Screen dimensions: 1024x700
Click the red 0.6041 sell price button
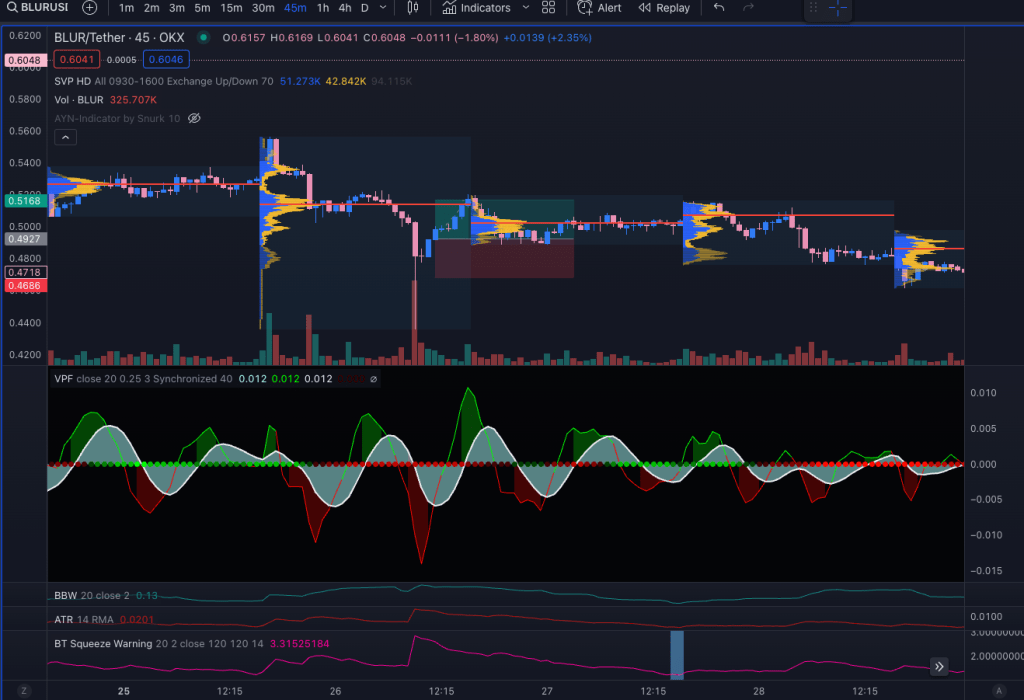tap(77, 60)
